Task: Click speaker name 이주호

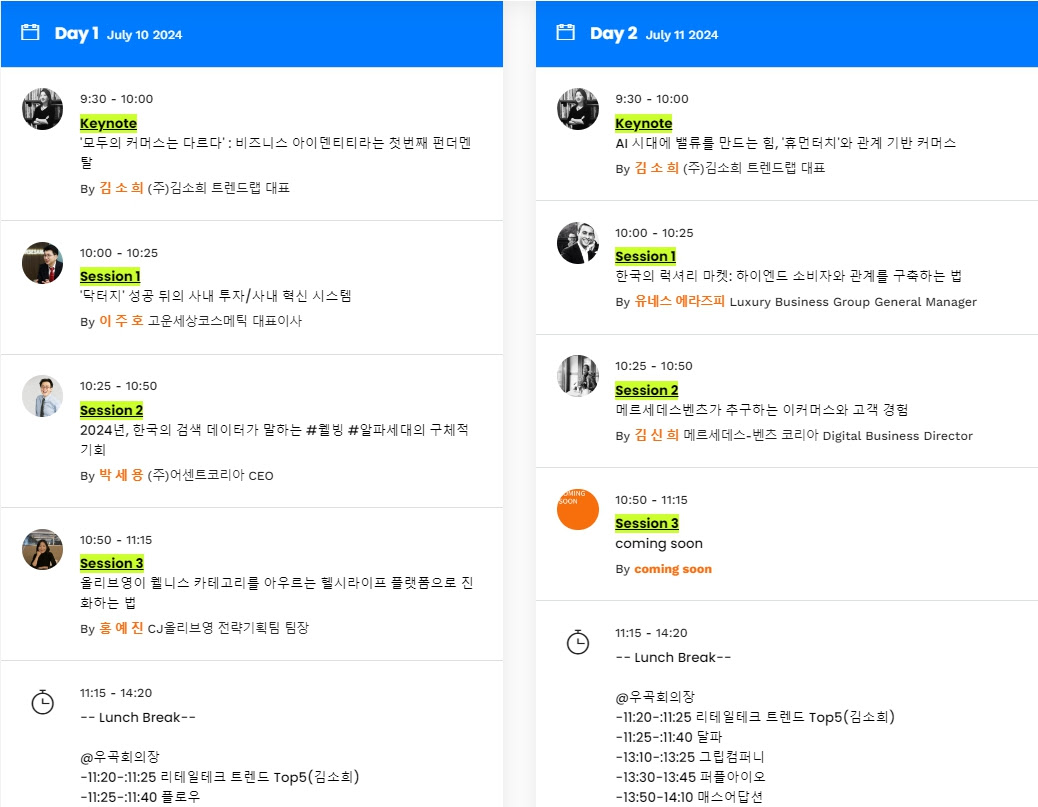Action: (121, 320)
